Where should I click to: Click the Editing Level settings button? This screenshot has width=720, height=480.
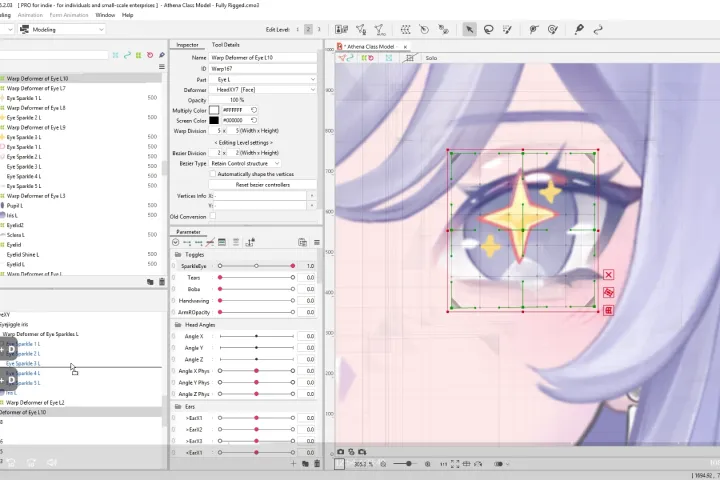coord(244,143)
